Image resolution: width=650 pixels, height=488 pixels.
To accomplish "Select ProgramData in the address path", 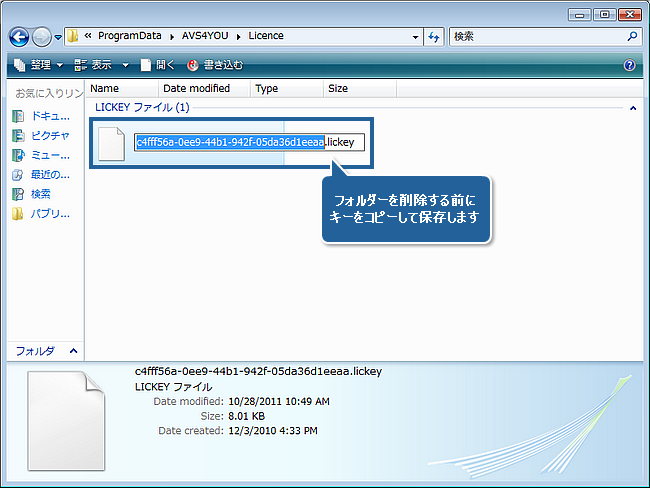I will point(129,36).
